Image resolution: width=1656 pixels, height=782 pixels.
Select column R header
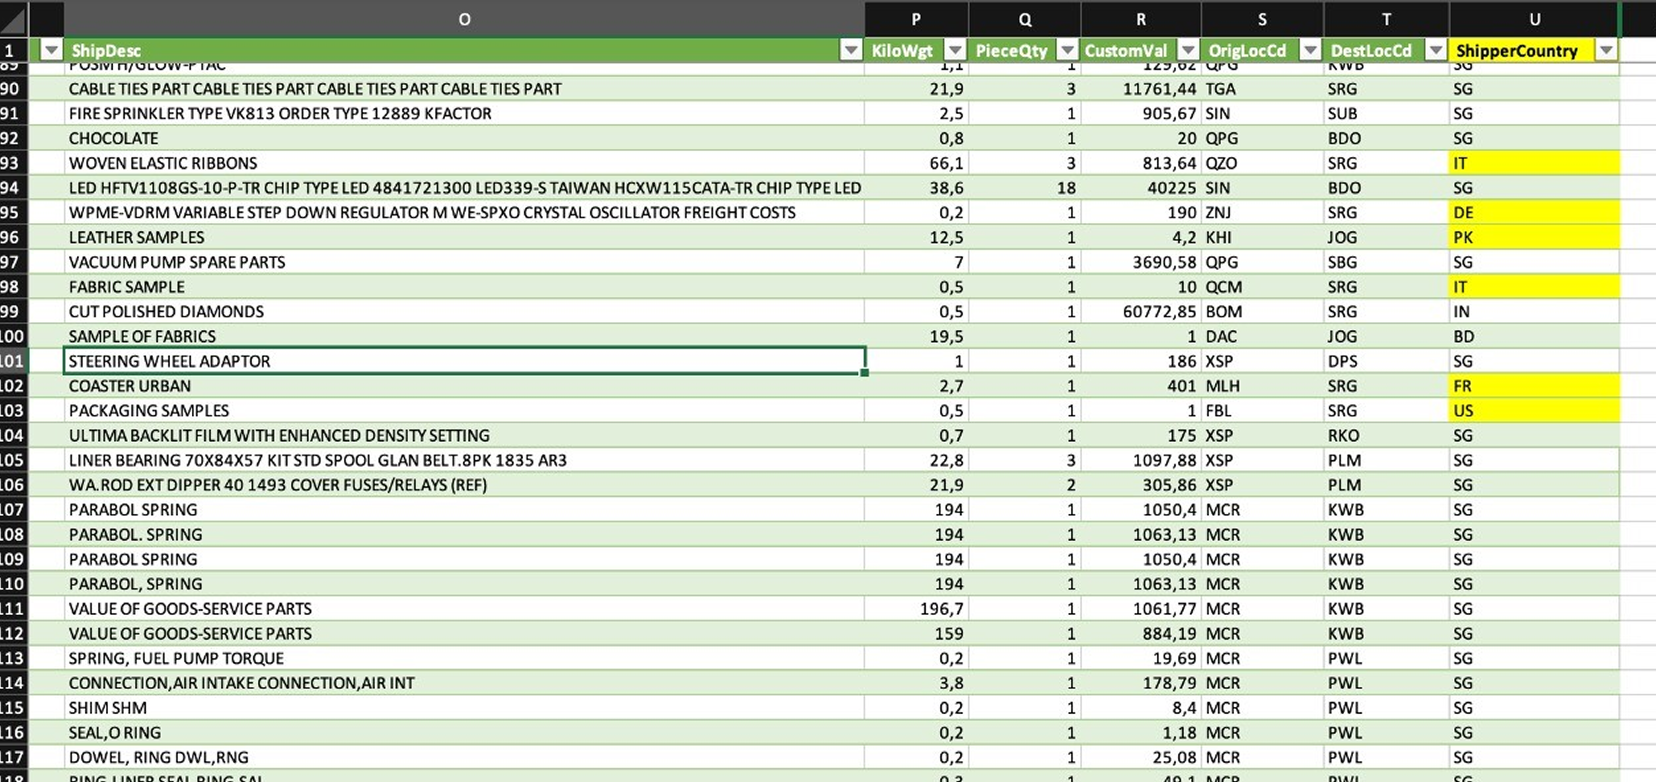click(1140, 19)
